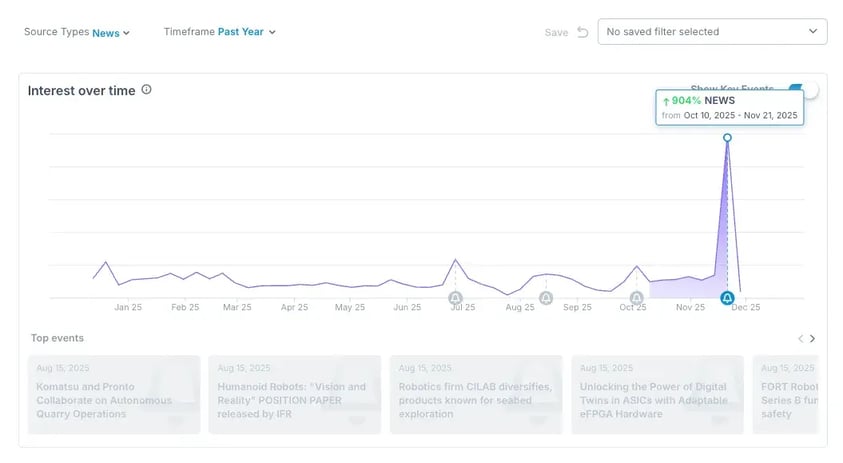Open the Unlocking the Power of Digital Twins card
Viewport: 843px width, 463px height.
[657, 394]
